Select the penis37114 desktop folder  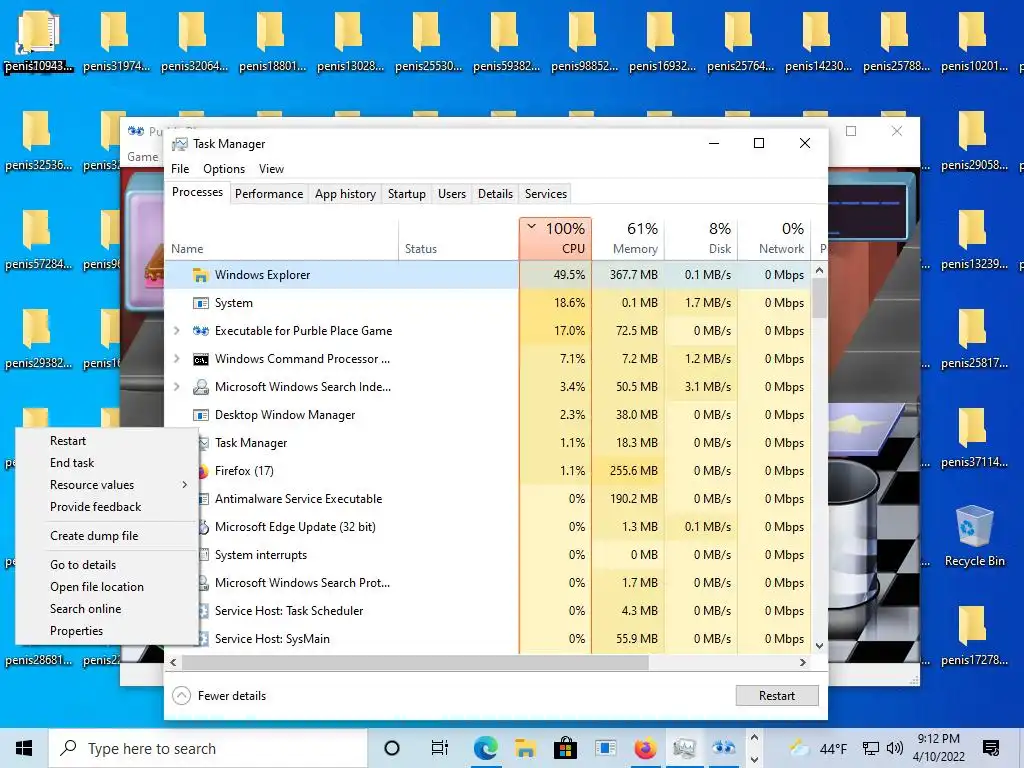(x=974, y=437)
